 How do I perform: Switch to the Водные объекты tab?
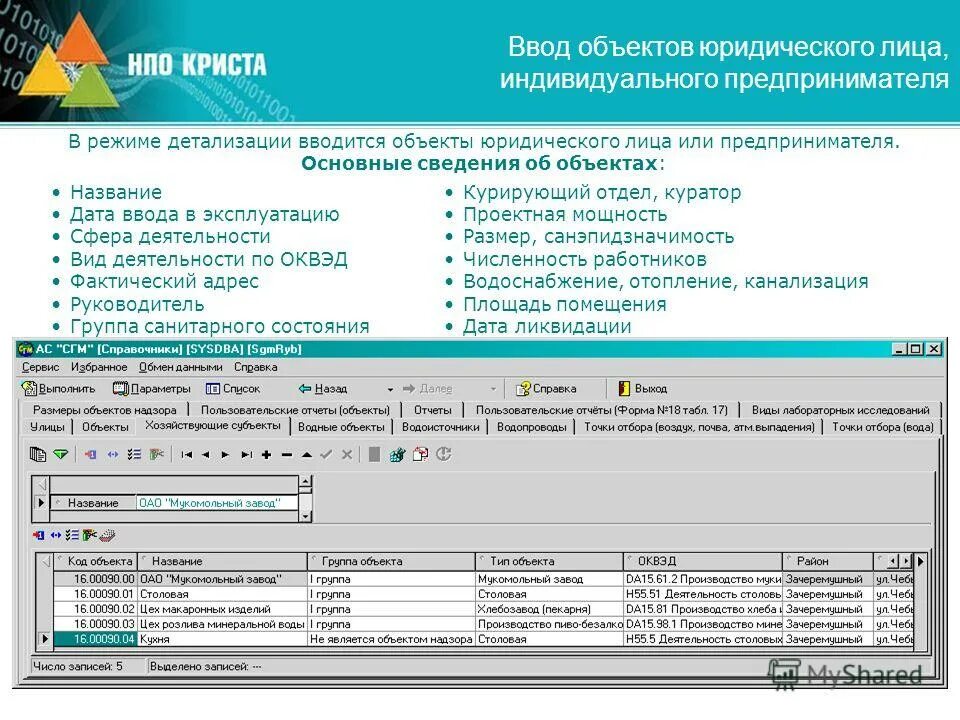click(x=341, y=427)
